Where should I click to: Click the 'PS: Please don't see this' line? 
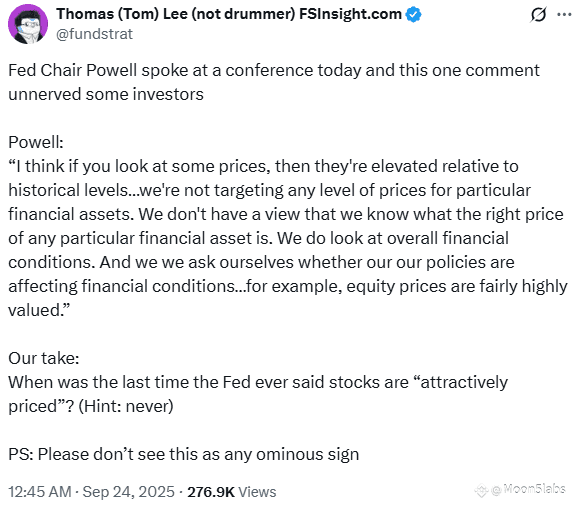(183, 454)
